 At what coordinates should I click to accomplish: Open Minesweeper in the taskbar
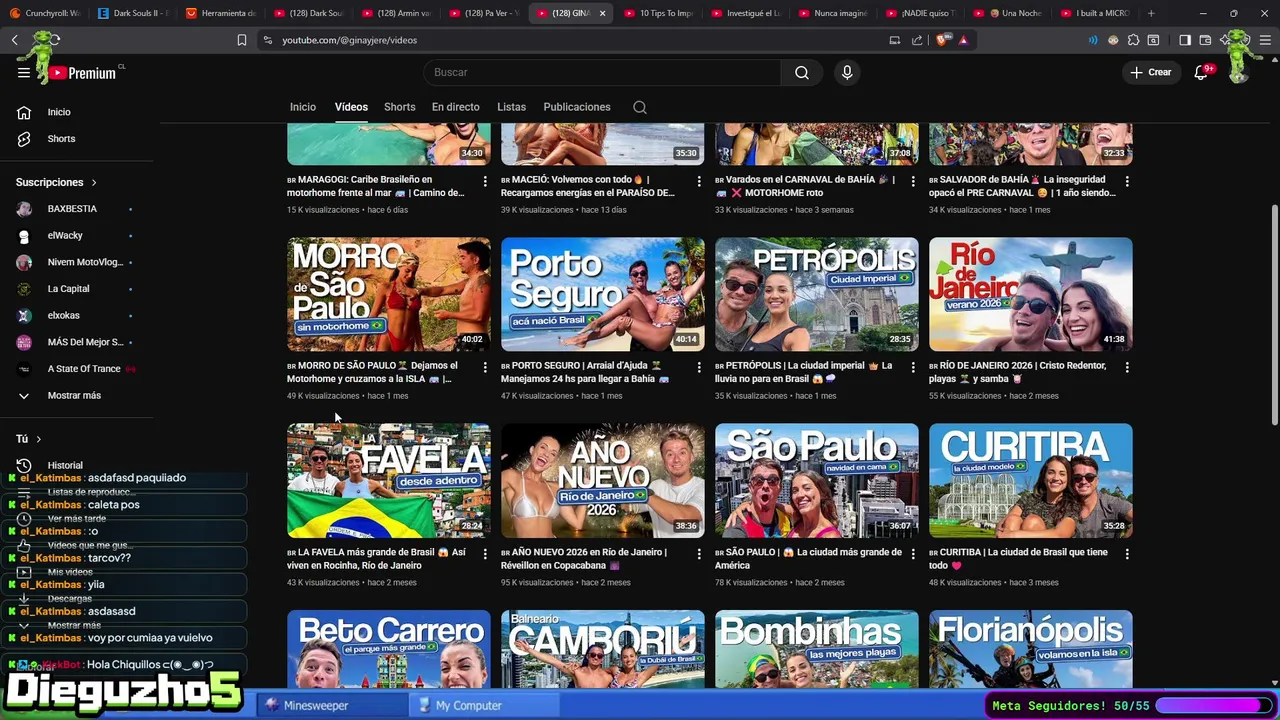[x=332, y=705]
